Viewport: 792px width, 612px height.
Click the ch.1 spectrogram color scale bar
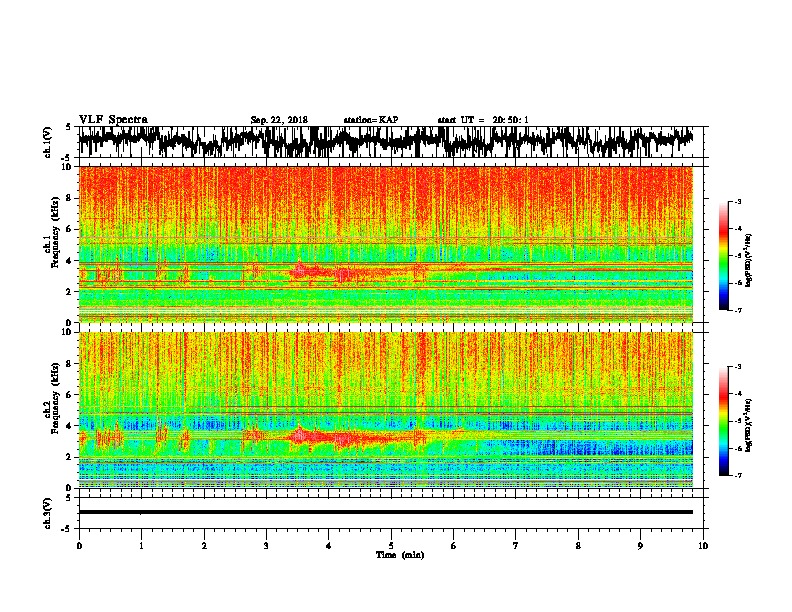723,256
